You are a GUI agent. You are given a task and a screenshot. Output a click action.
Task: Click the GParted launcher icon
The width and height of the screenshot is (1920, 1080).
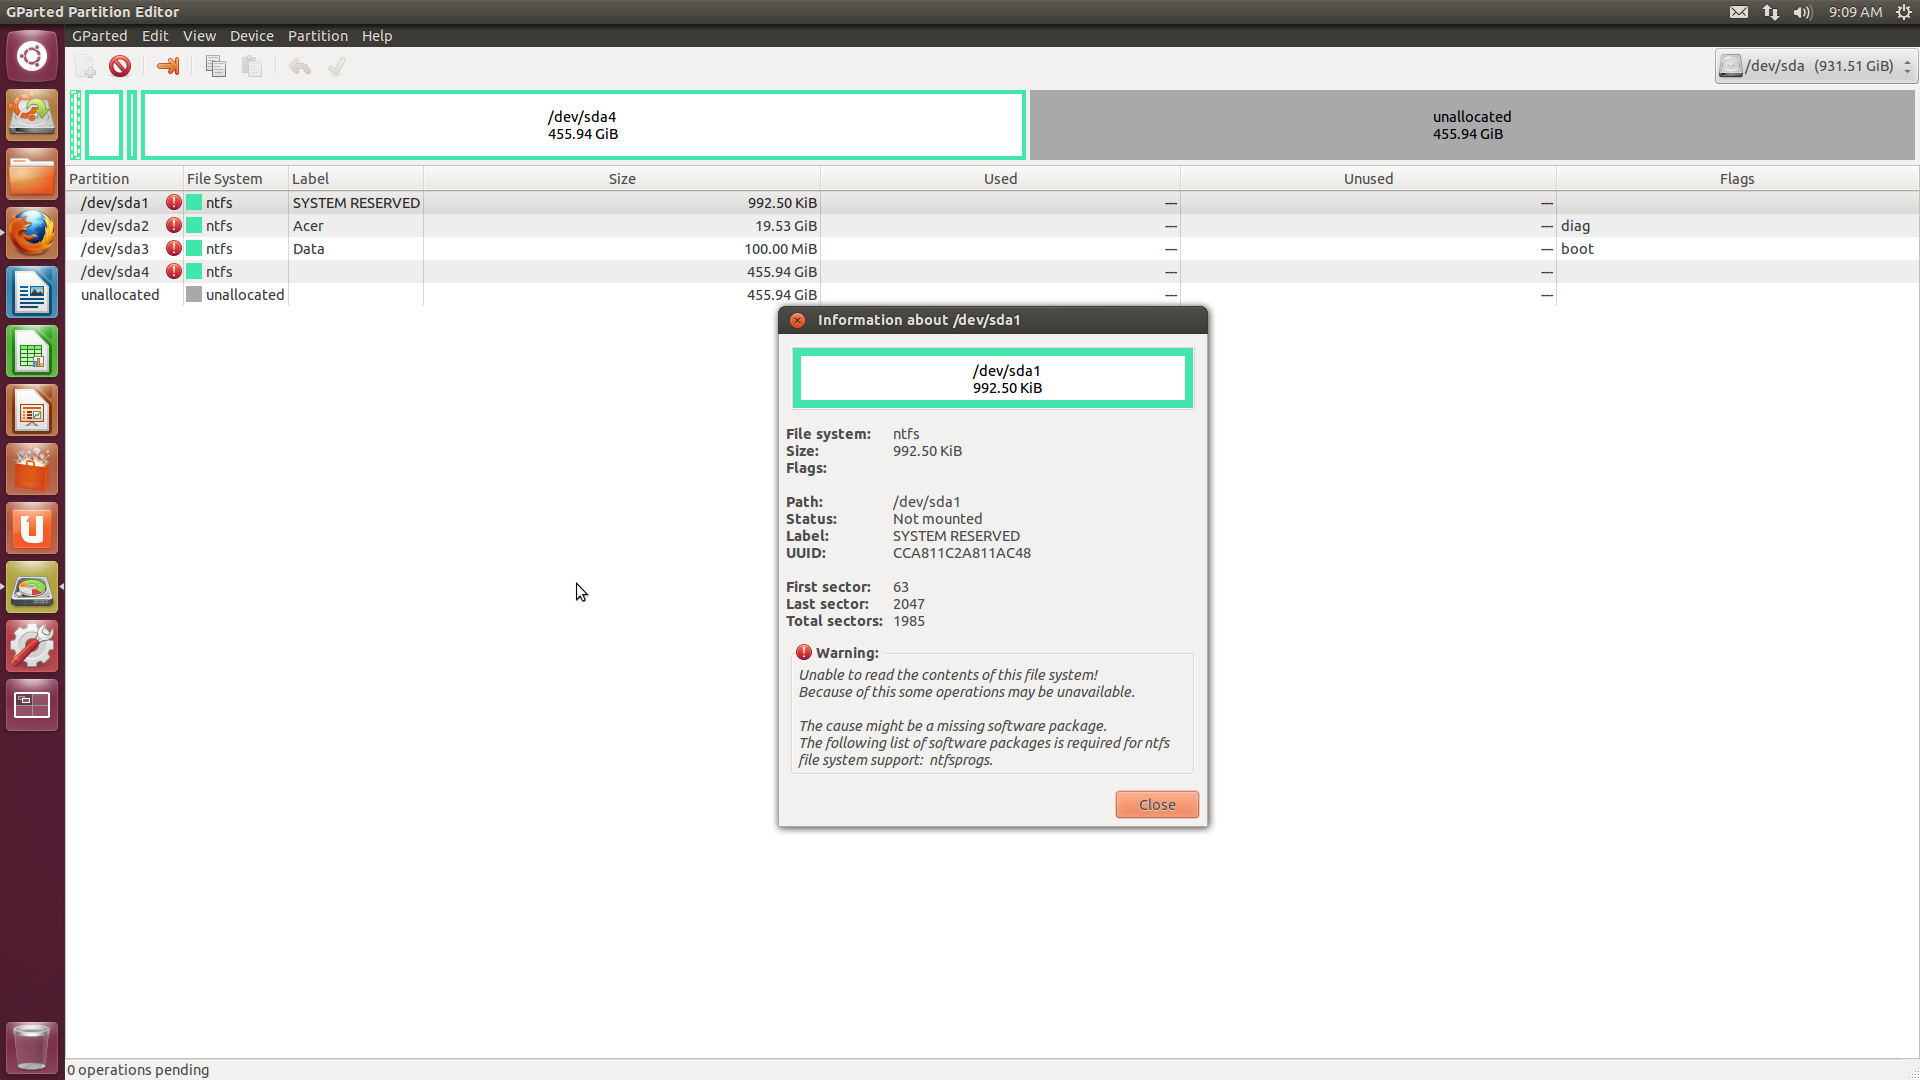click(x=32, y=588)
